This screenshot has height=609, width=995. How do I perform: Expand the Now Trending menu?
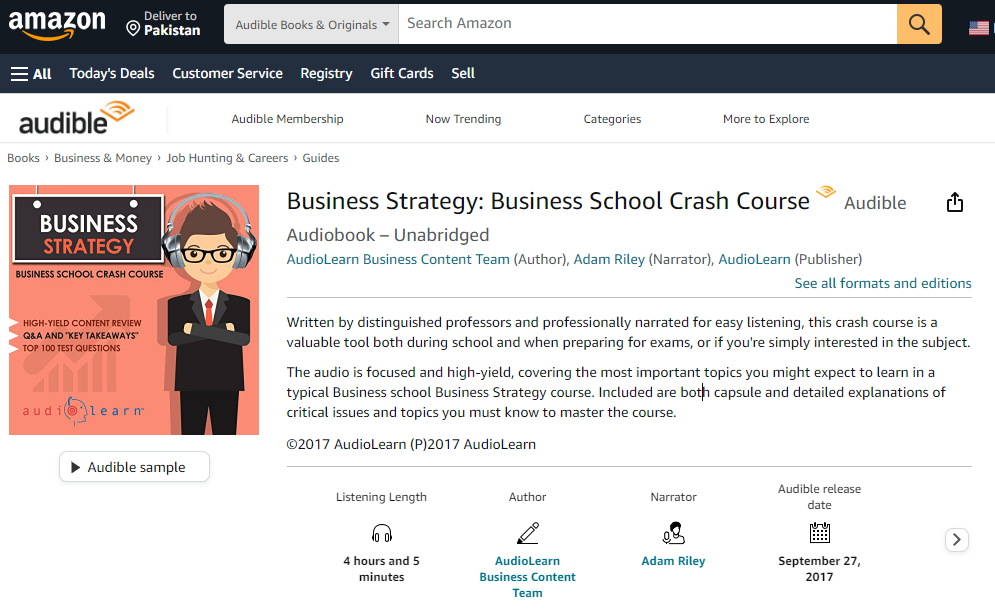(463, 119)
